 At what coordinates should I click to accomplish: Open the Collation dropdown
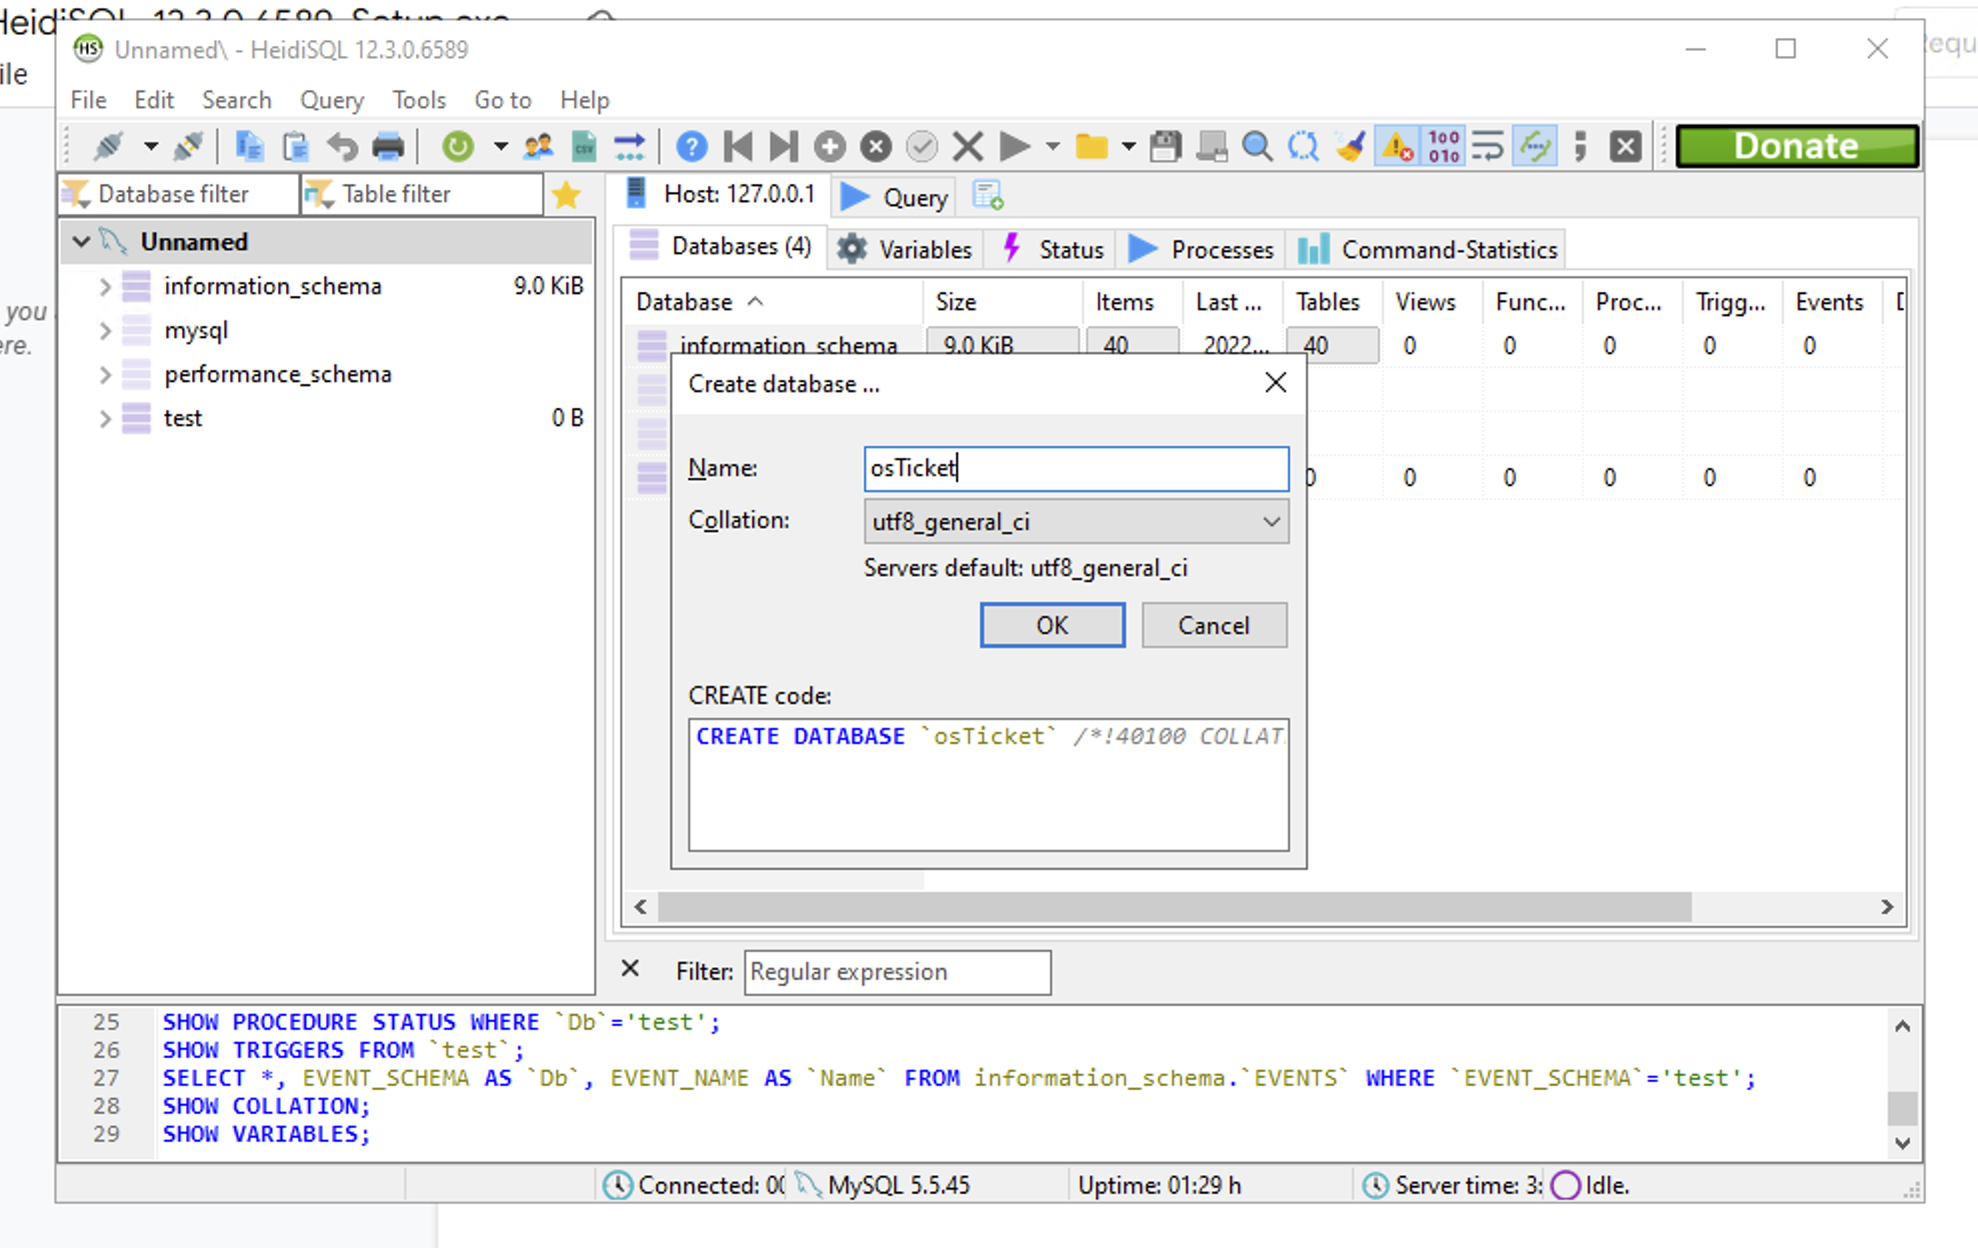[1076, 521]
